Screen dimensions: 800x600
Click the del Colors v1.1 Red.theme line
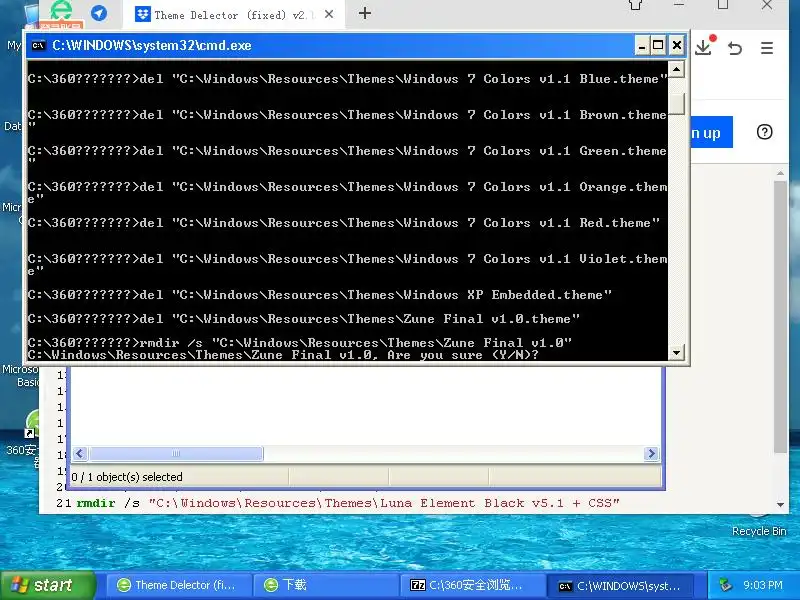(343, 223)
